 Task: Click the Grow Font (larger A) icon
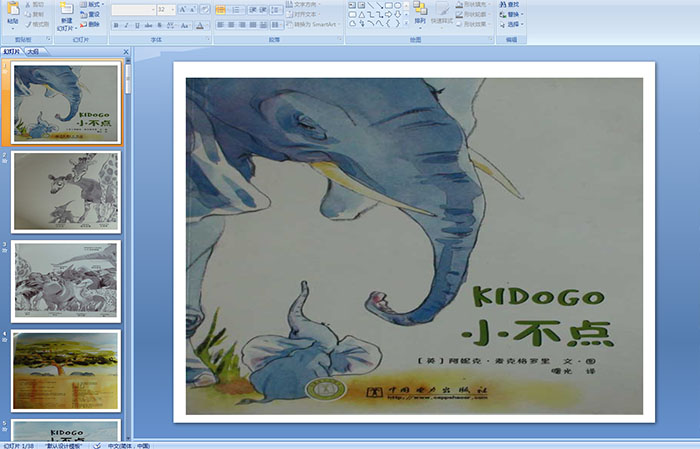[x=182, y=9]
